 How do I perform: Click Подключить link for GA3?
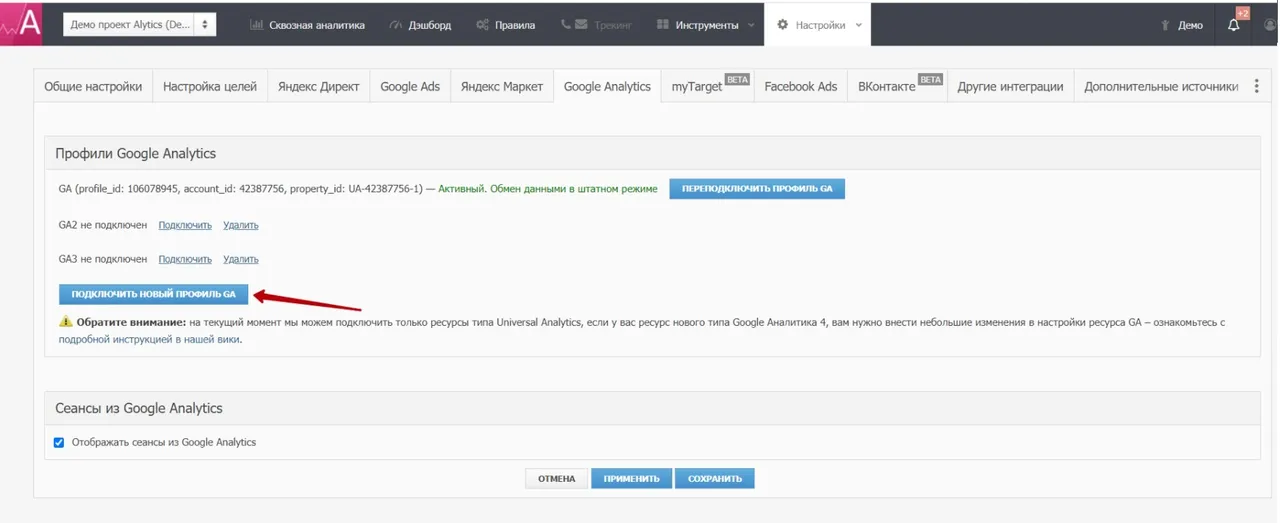(185, 259)
